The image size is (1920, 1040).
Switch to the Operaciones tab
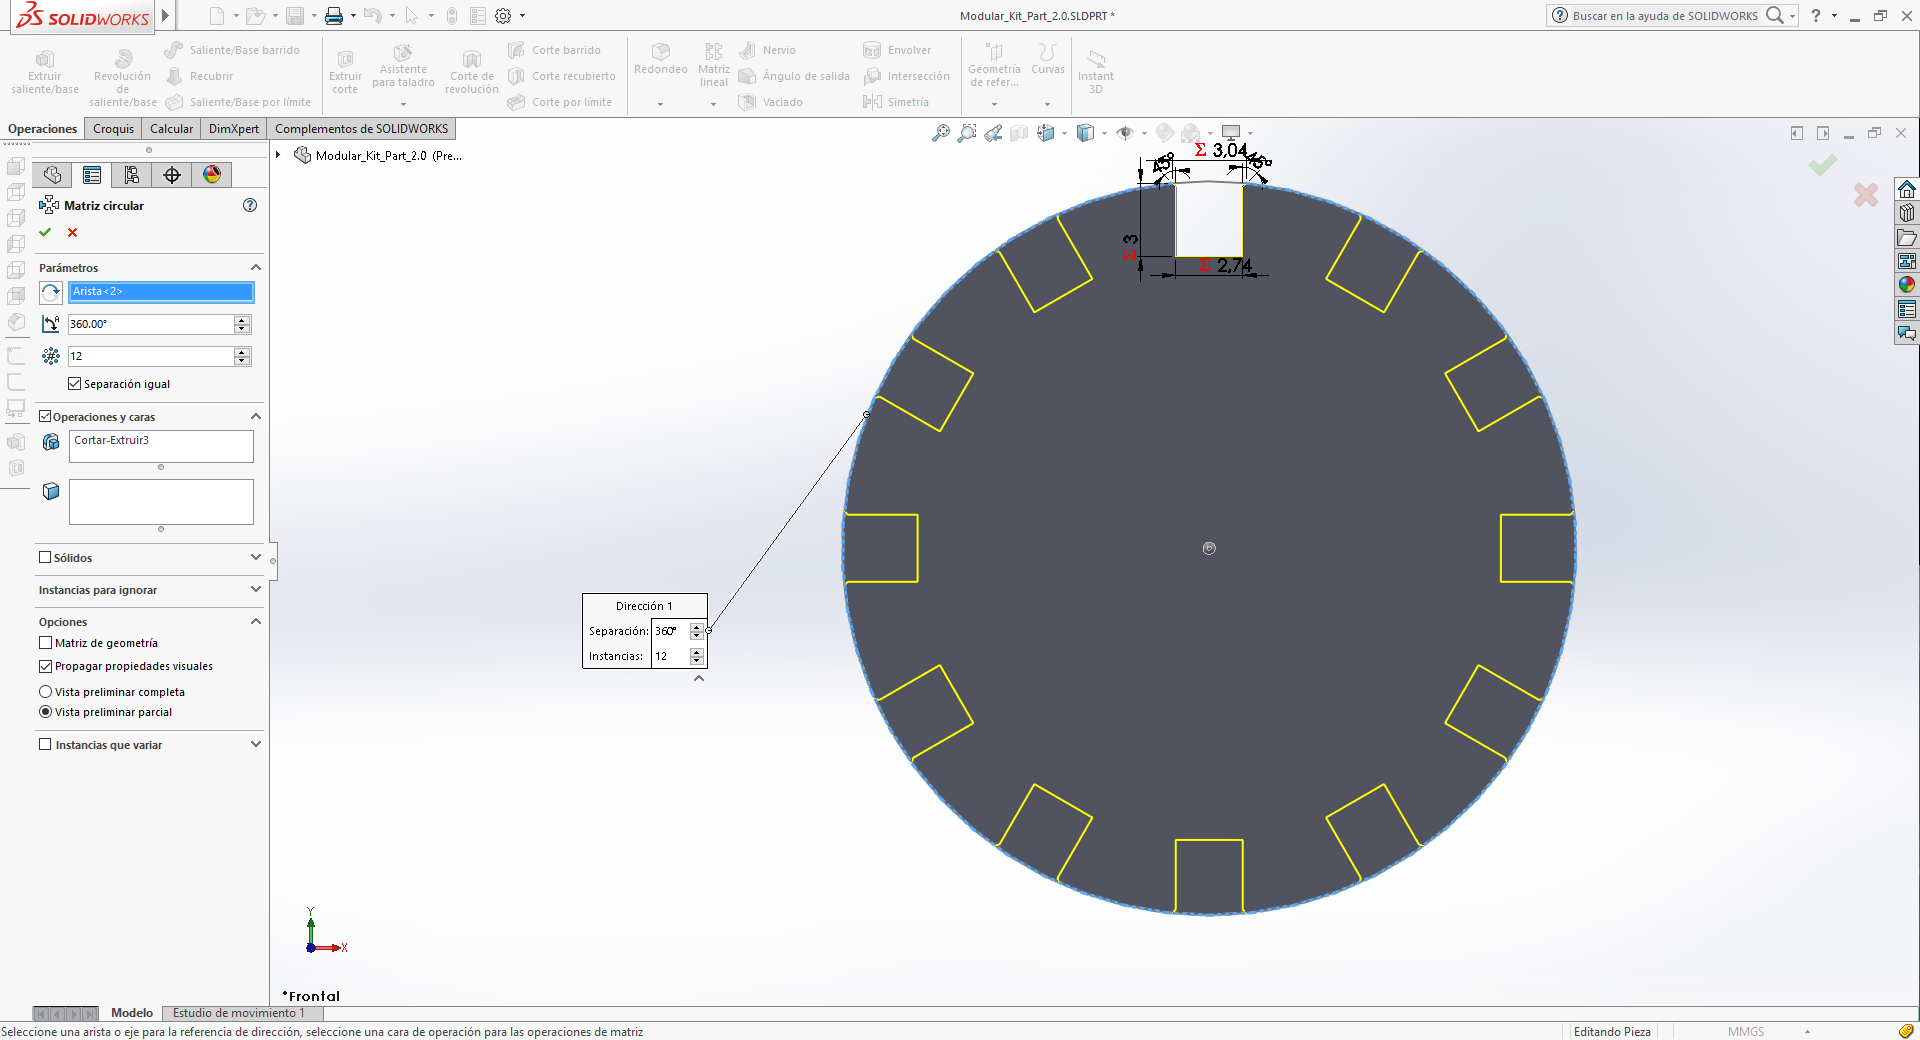42,129
